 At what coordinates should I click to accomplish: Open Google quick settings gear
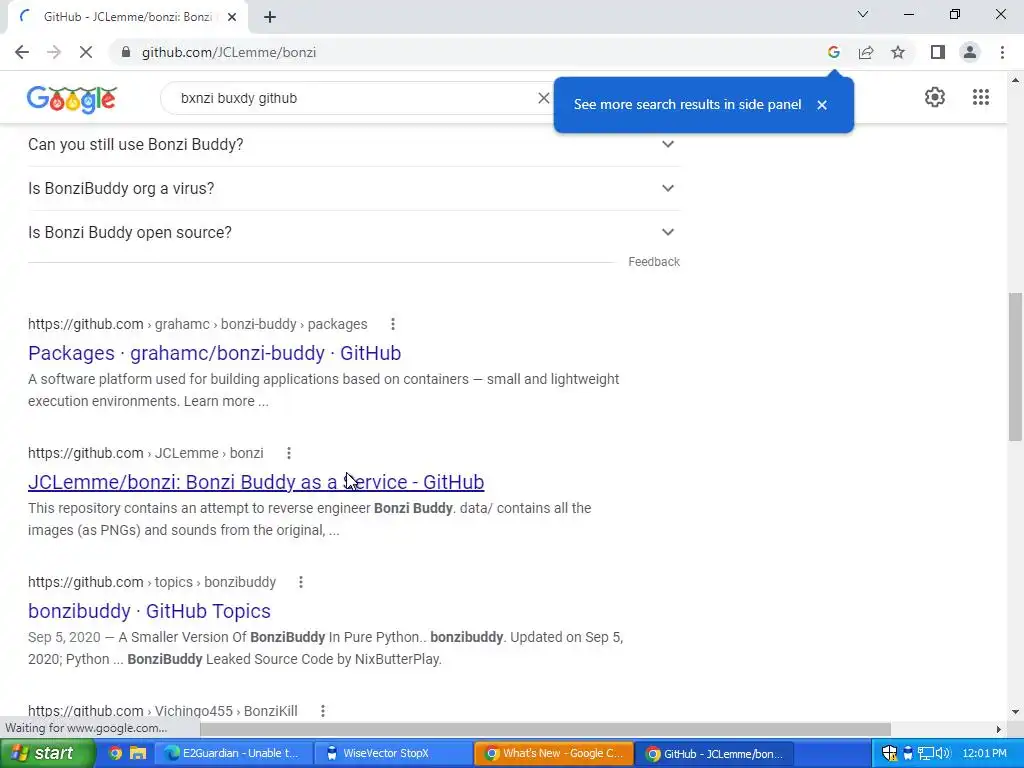pyautogui.click(x=935, y=97)
